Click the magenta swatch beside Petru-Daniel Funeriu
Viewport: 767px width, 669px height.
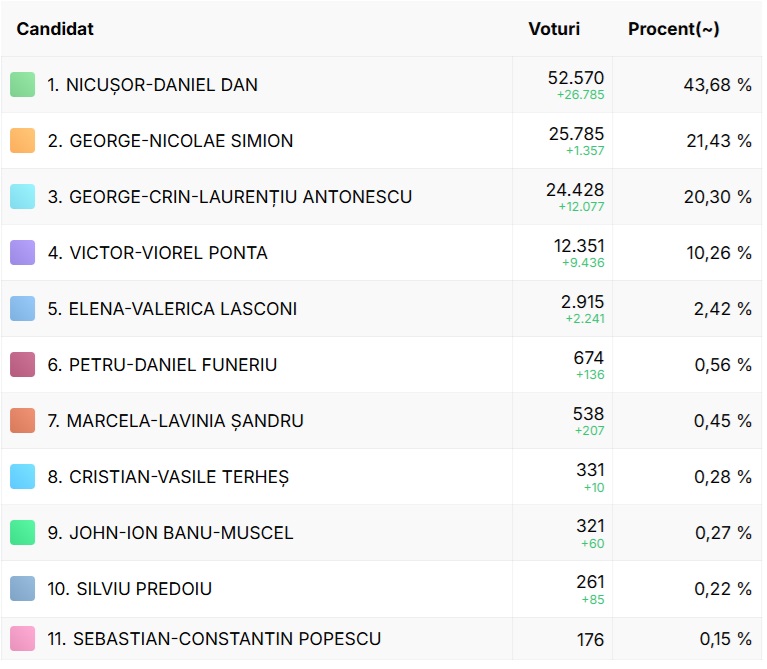pyautogui.click(x=23, y=365)
